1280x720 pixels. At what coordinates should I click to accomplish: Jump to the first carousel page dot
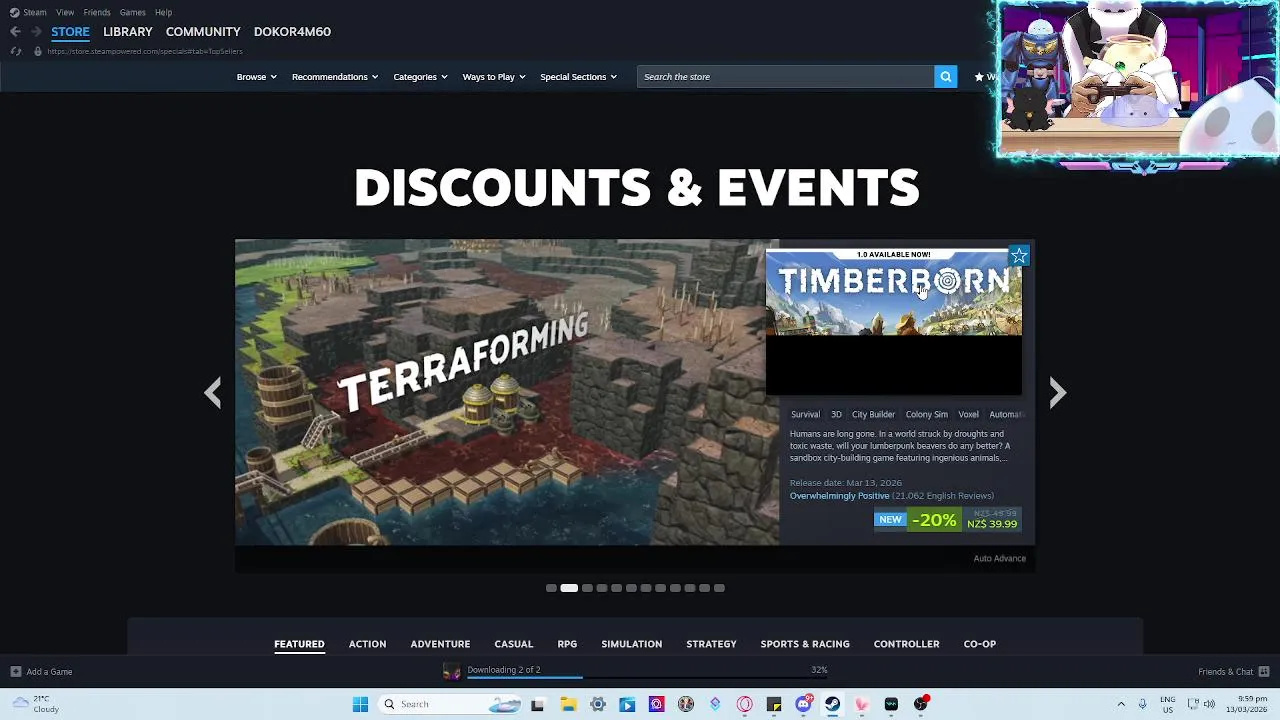551,588
